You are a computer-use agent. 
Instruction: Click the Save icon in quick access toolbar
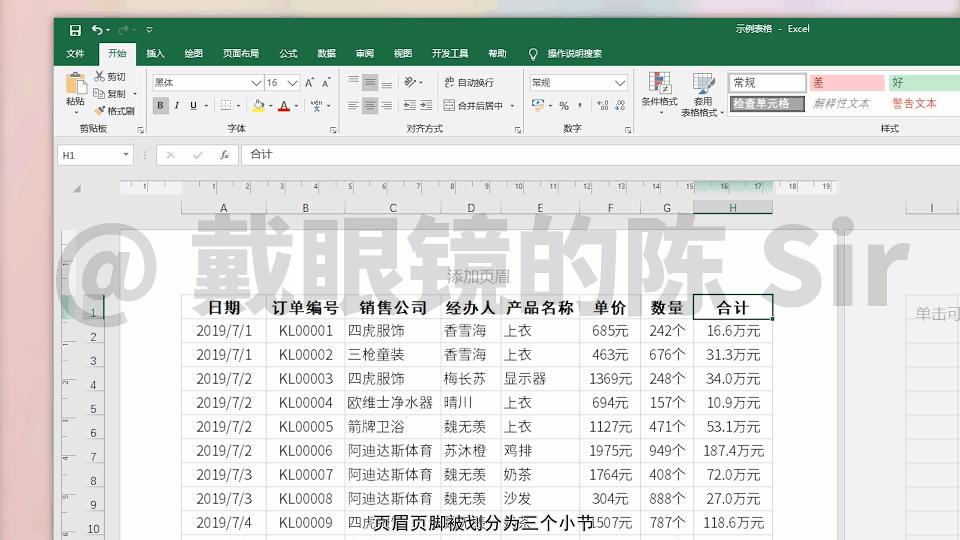tap(75, 30)
